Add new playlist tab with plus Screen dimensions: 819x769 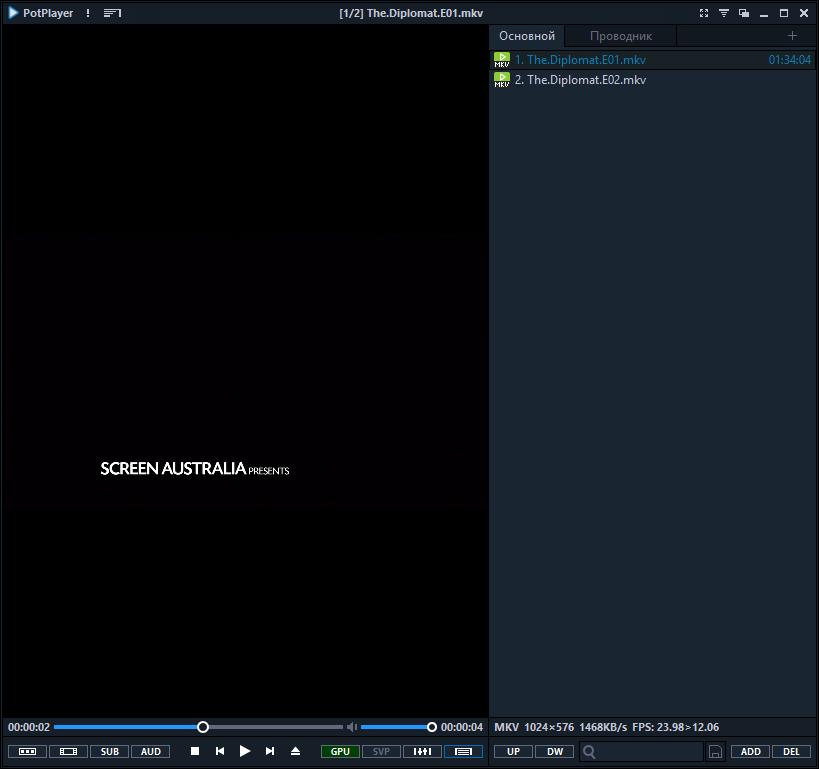coord(793,36)
